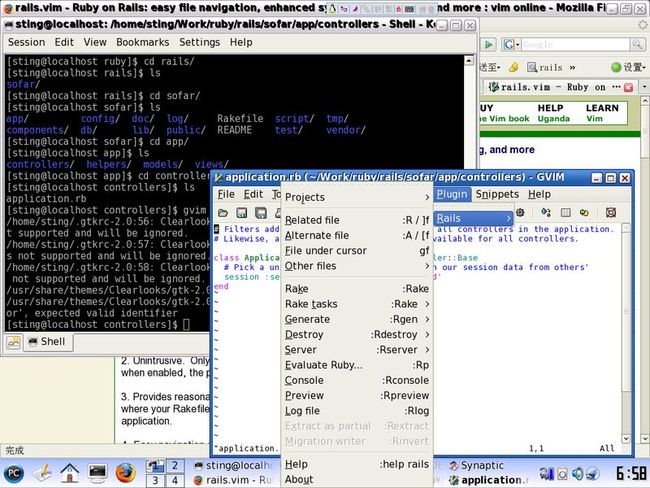Screen dimensions: 650x488
Task: Switch to sting@localhost taskbar entry
Action: pyautogui.click(x=233, y=466)
